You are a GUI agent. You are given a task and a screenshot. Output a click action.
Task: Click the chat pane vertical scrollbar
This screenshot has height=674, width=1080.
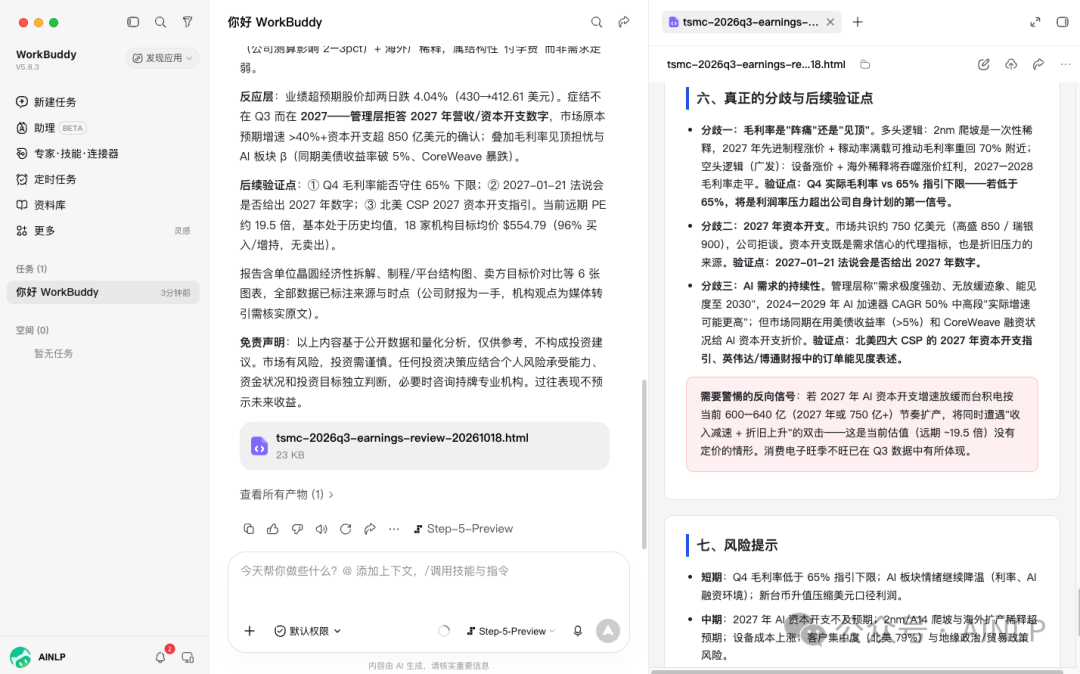click(644, 463)
